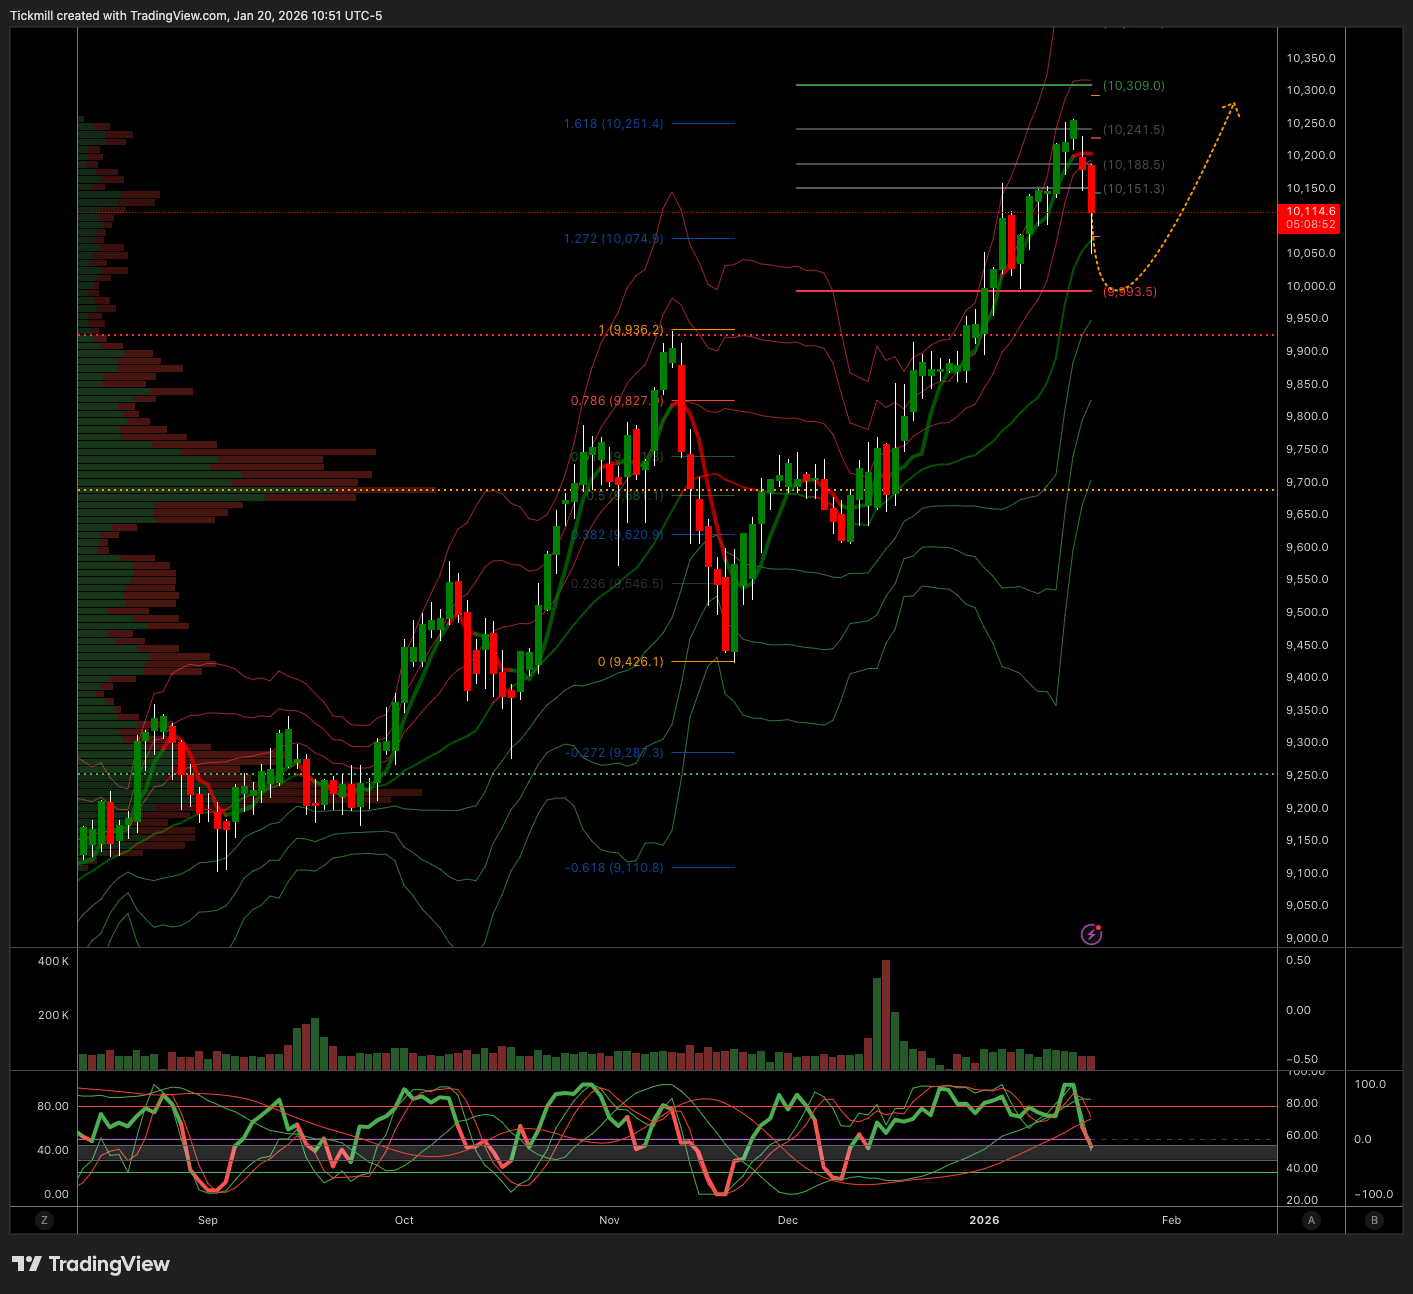Click the red notification dot on the lightning icon
The image size is (1413, 1294).
pyautogui.click(x=1097, y=928)
